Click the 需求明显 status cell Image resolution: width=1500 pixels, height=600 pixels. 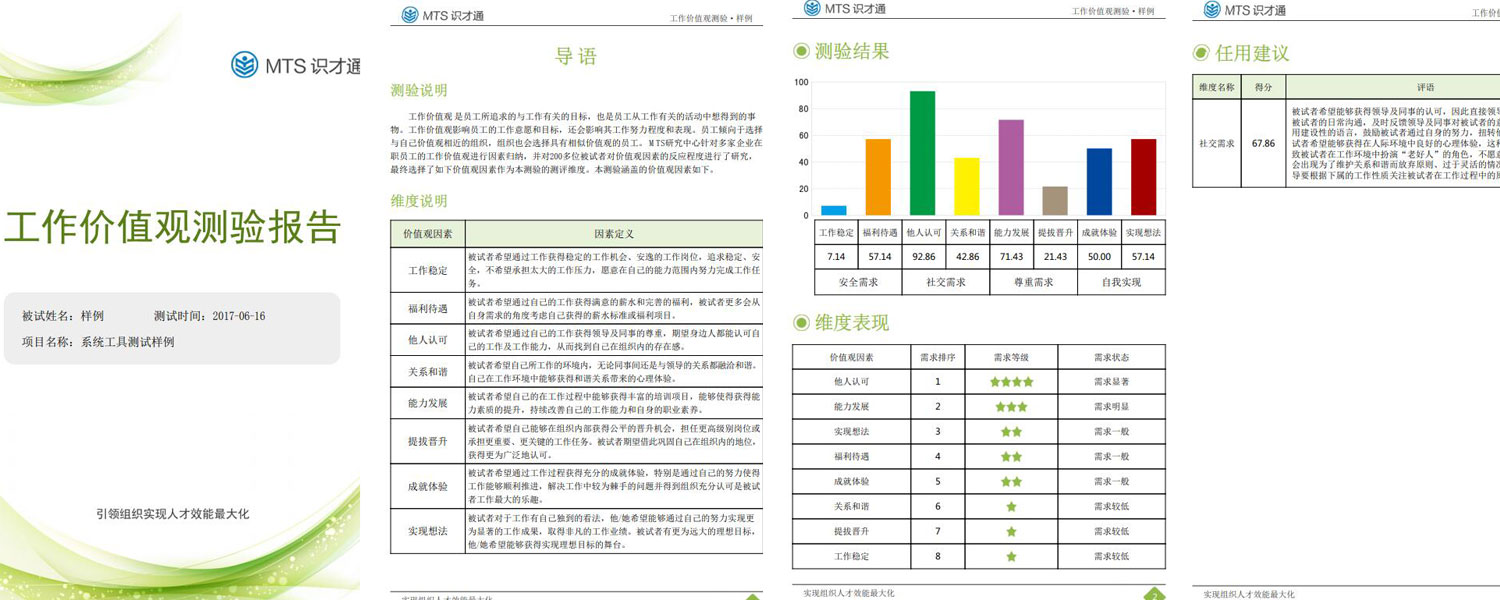pos(1111,407)
